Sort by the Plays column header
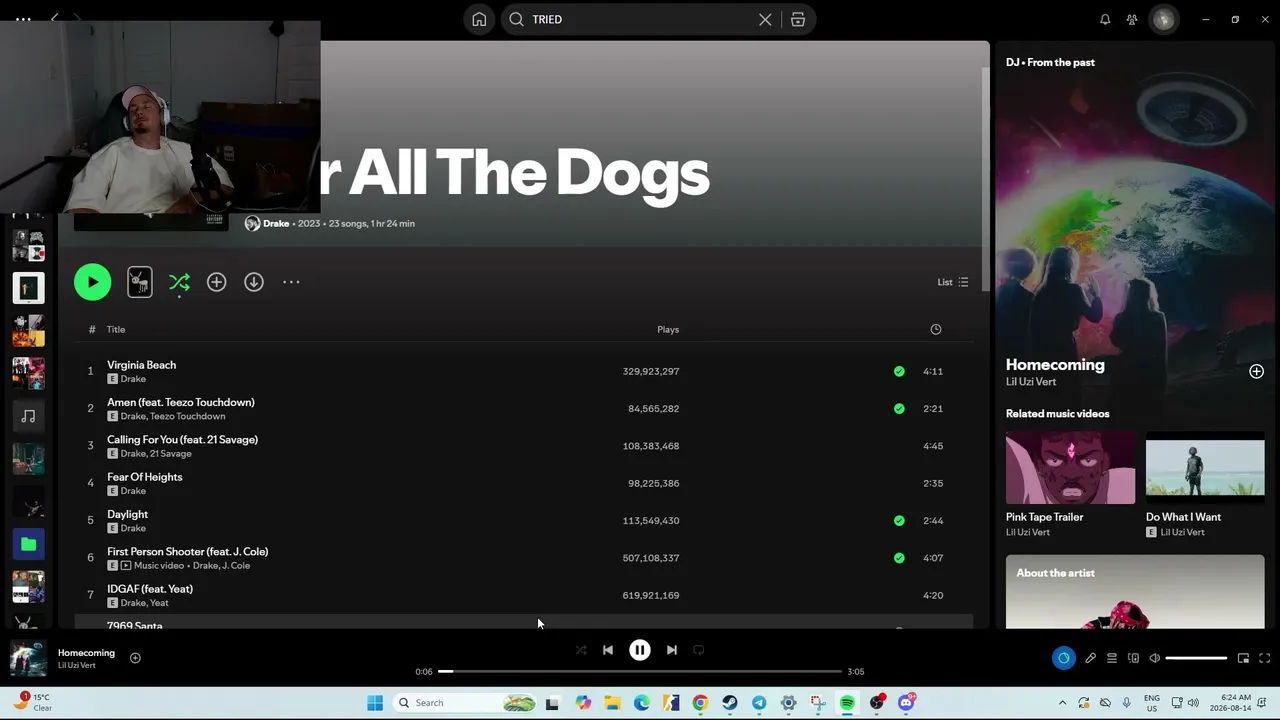The height and width of the screenshot is (720, 1280). (x=668, y=329)
